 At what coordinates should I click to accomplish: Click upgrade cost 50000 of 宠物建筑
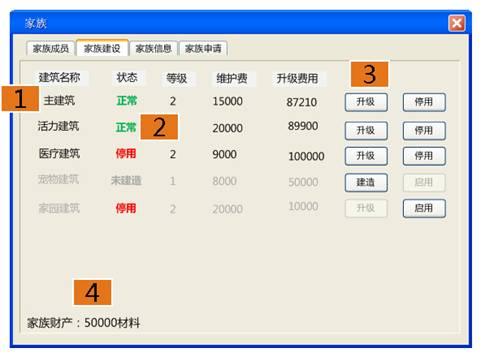click(303, 182)
